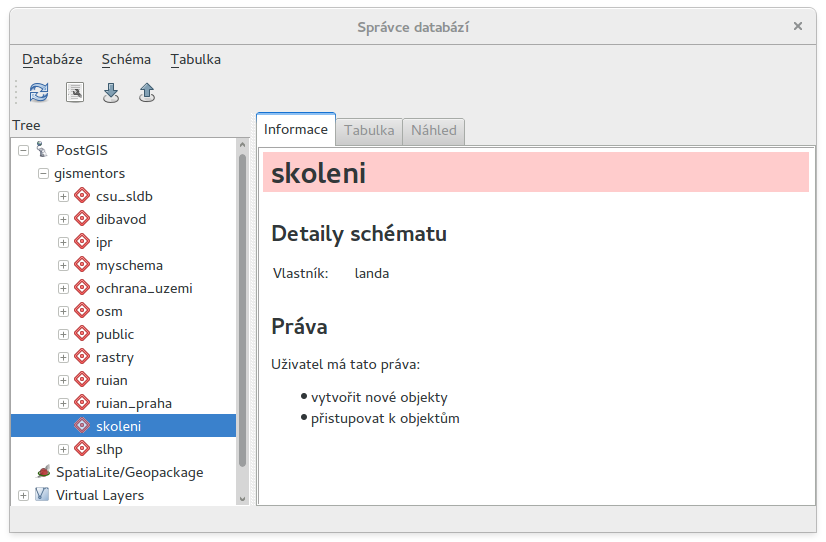Switch to the Informace tab
This screenshot has height=542, width=826.
pos(296,130)
